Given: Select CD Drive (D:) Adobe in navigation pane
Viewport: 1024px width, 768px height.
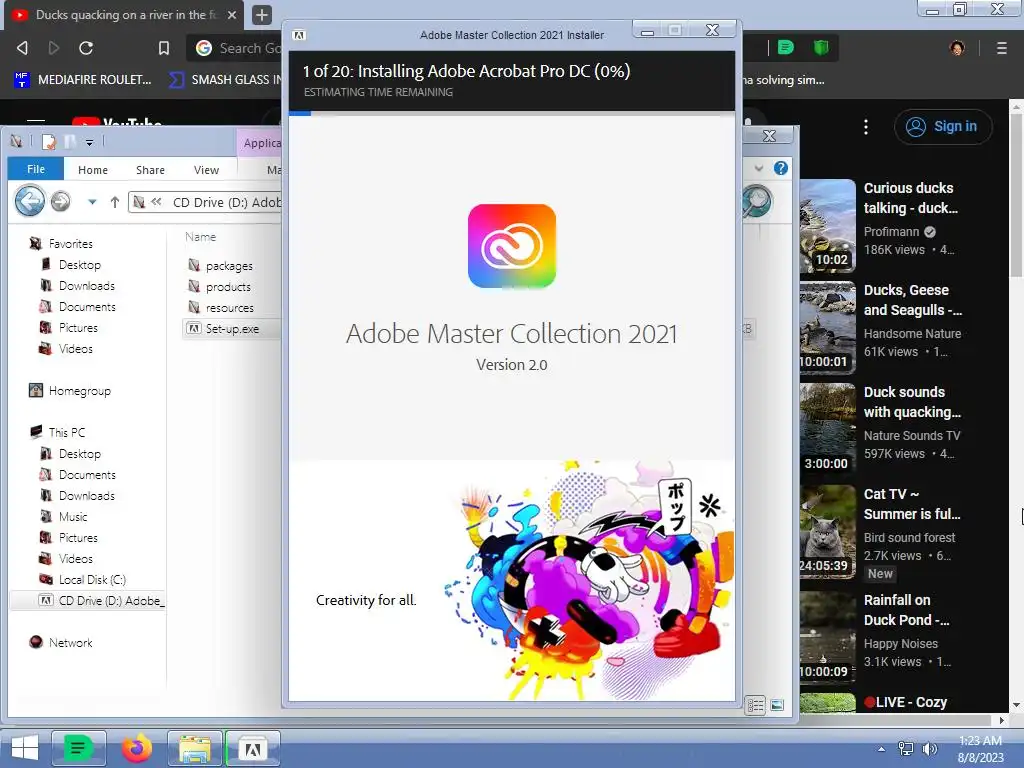Looking at the screenshot, I should pos(88,600).
